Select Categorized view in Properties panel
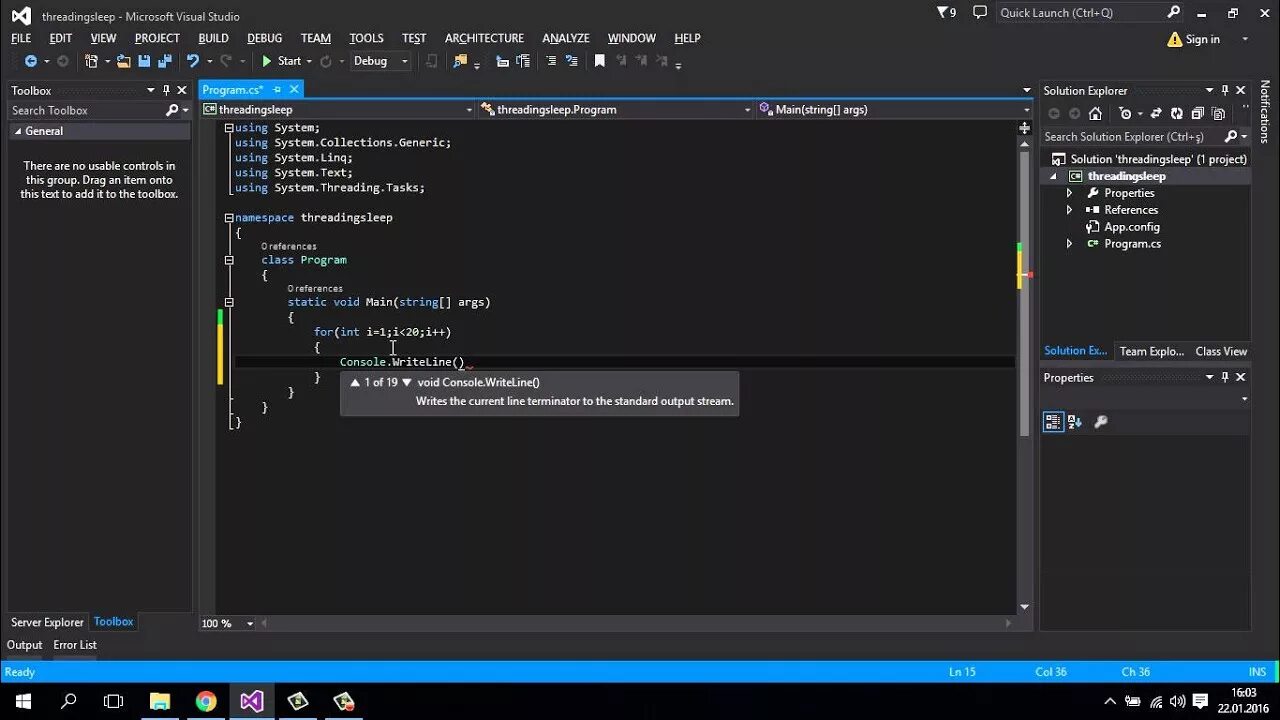 (1053, 422)
